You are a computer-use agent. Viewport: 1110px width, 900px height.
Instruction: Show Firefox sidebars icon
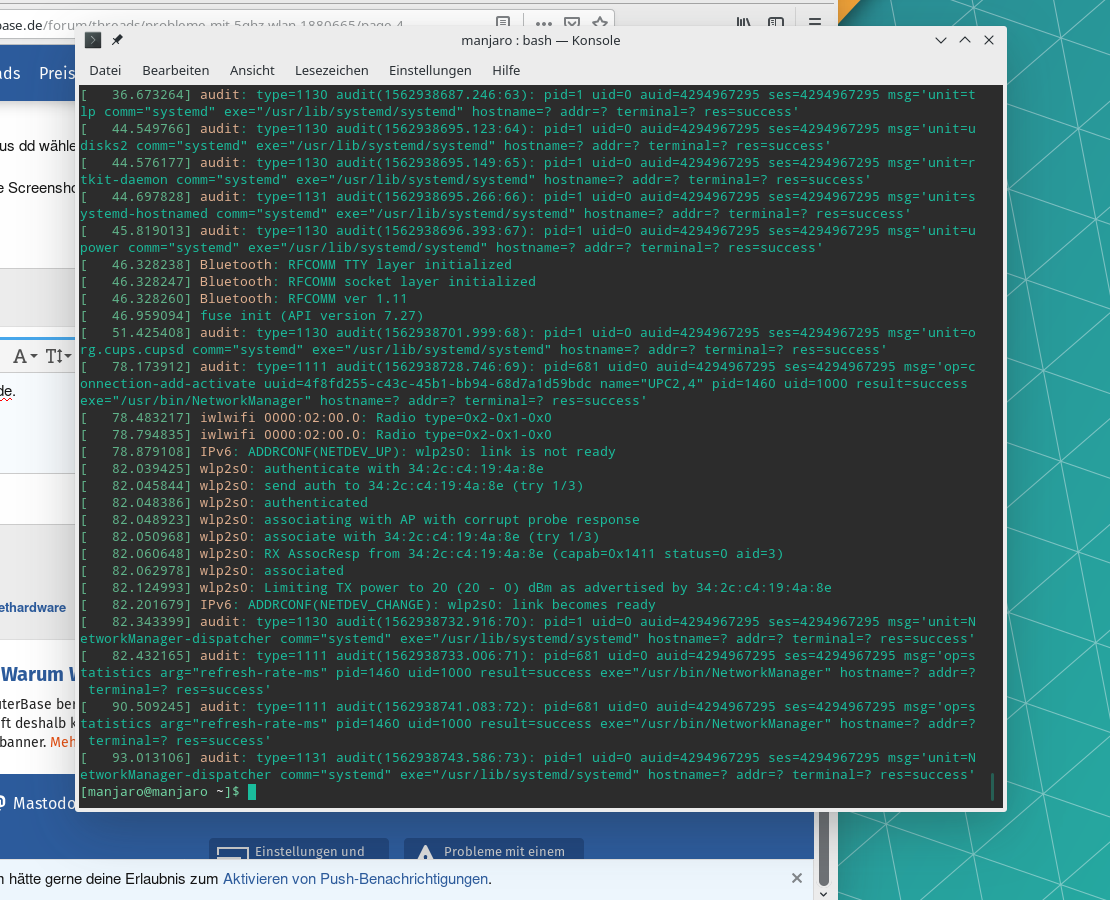pyautogui.click(x=776, y=22)
